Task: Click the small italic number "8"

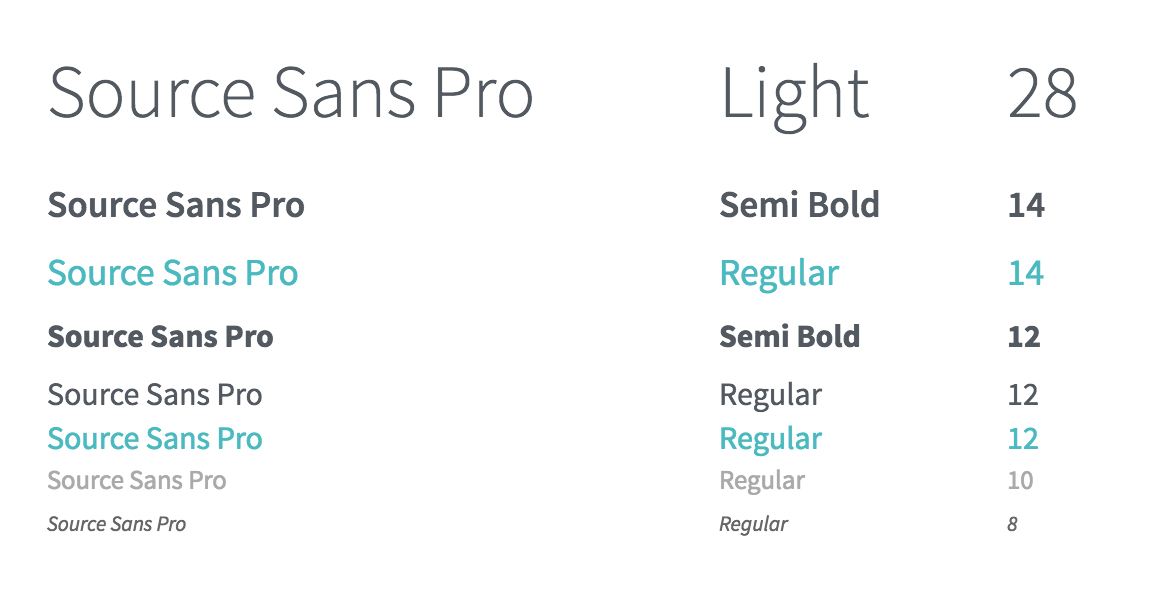Action: tap(1012, 524)
